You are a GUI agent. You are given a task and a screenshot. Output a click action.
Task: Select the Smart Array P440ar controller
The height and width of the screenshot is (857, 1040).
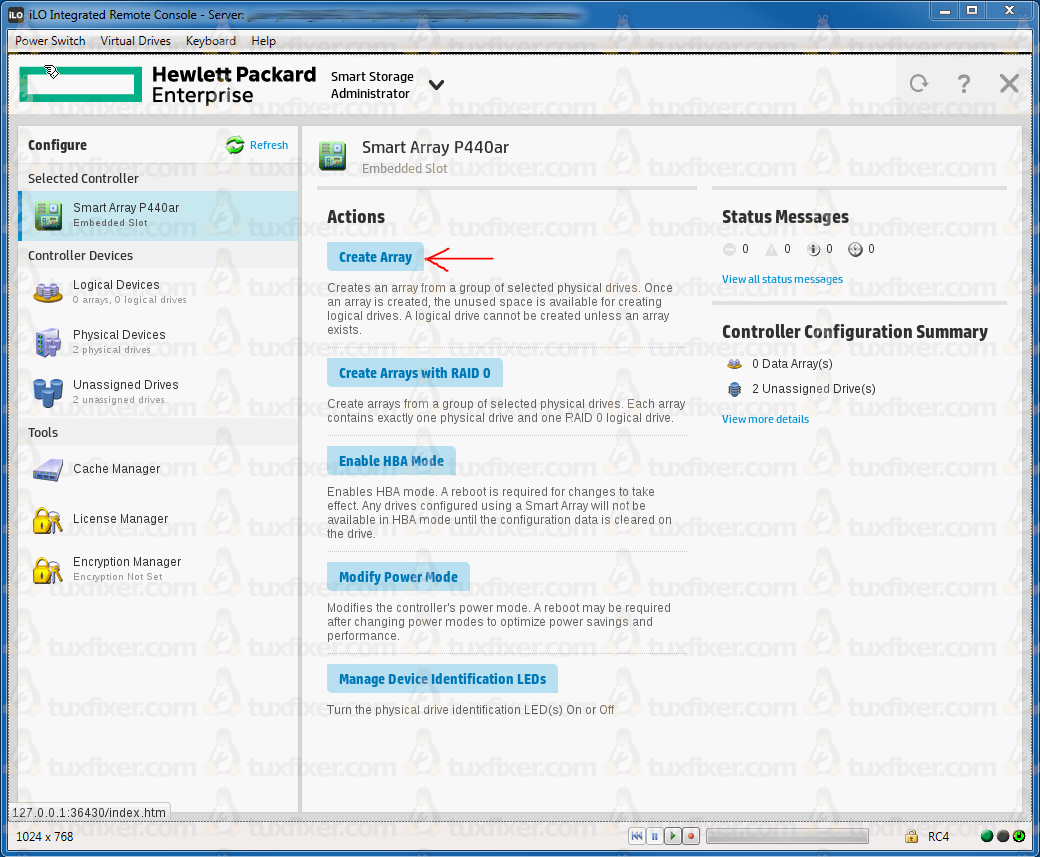125,214
